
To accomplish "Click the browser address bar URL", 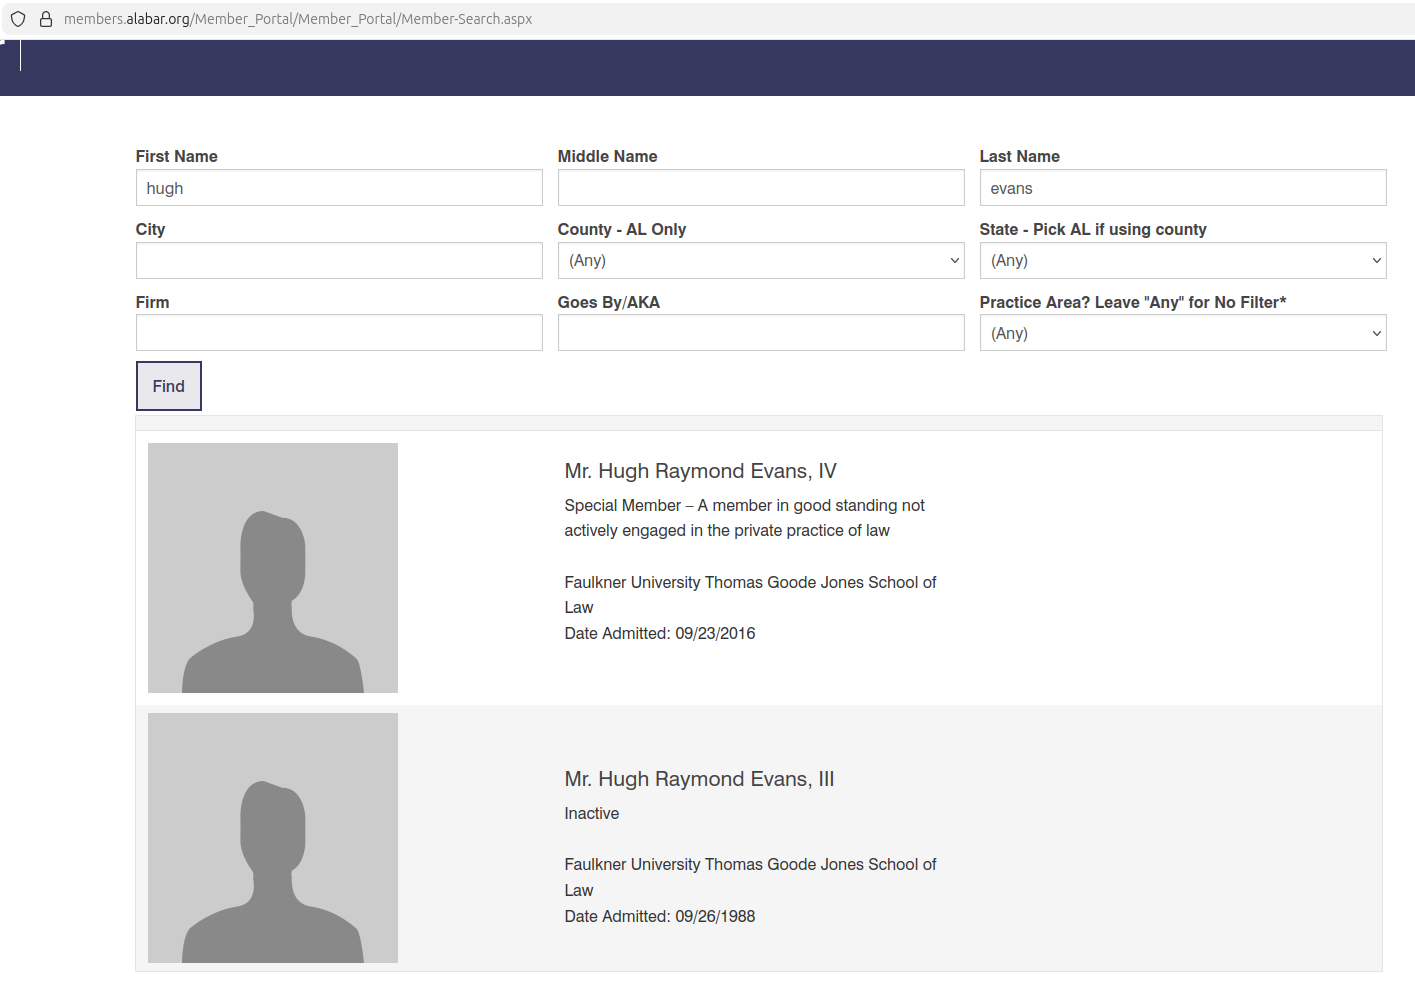I will tap(298, 19).
